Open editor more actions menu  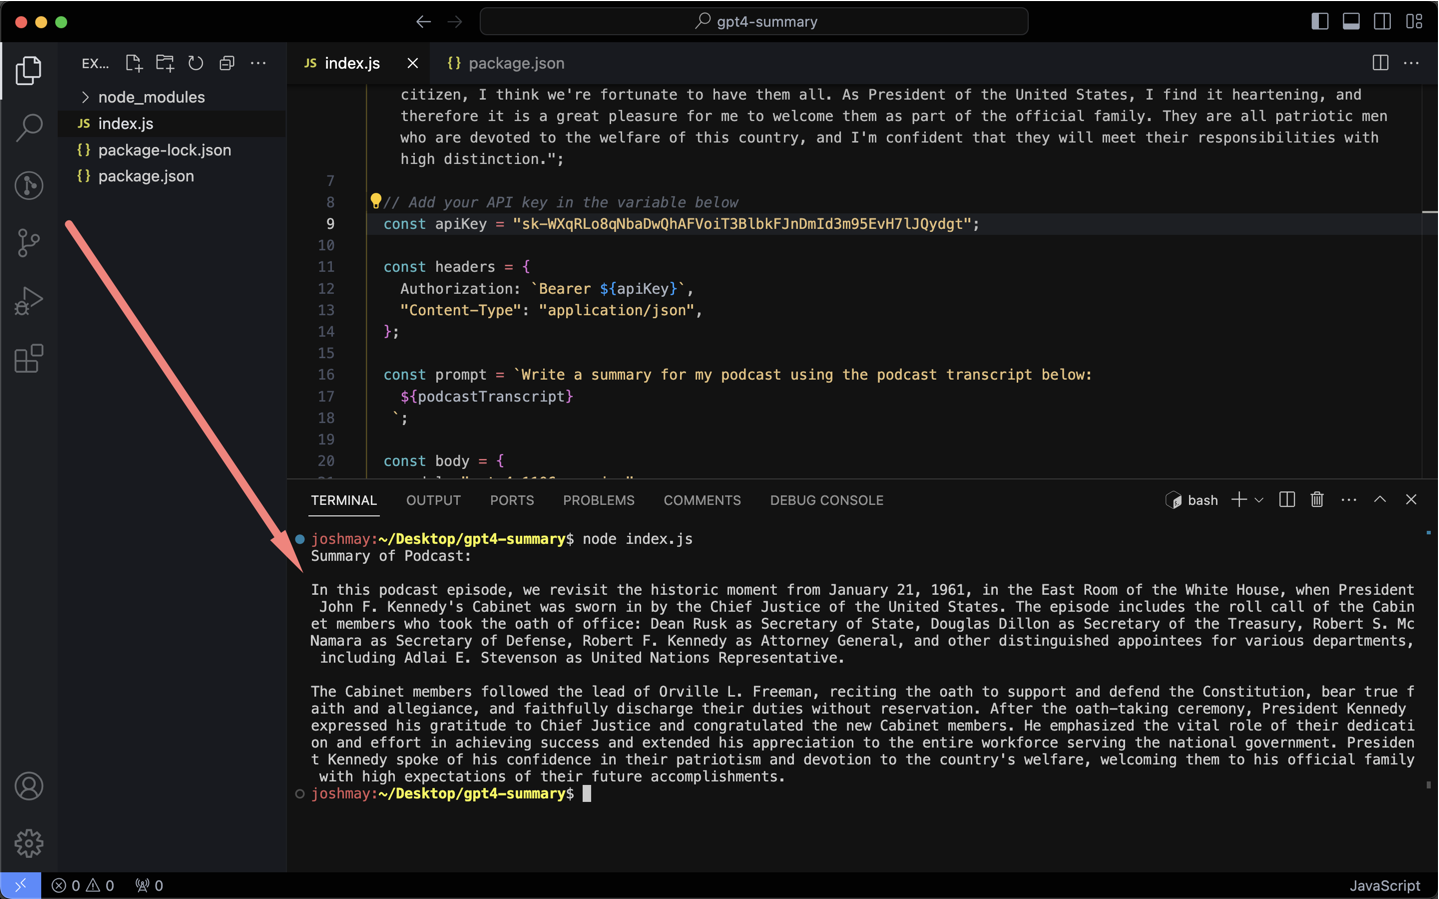click(1411, 63)
